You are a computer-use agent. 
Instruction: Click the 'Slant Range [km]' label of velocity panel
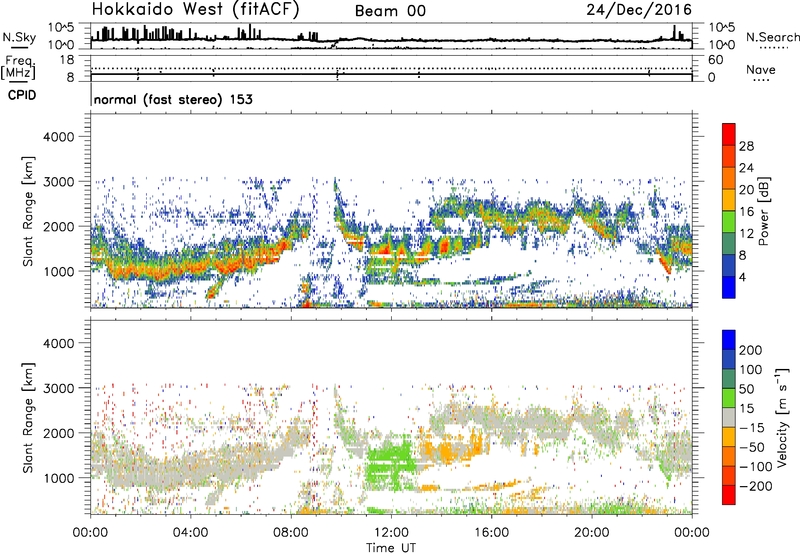(x=28, y=418)
